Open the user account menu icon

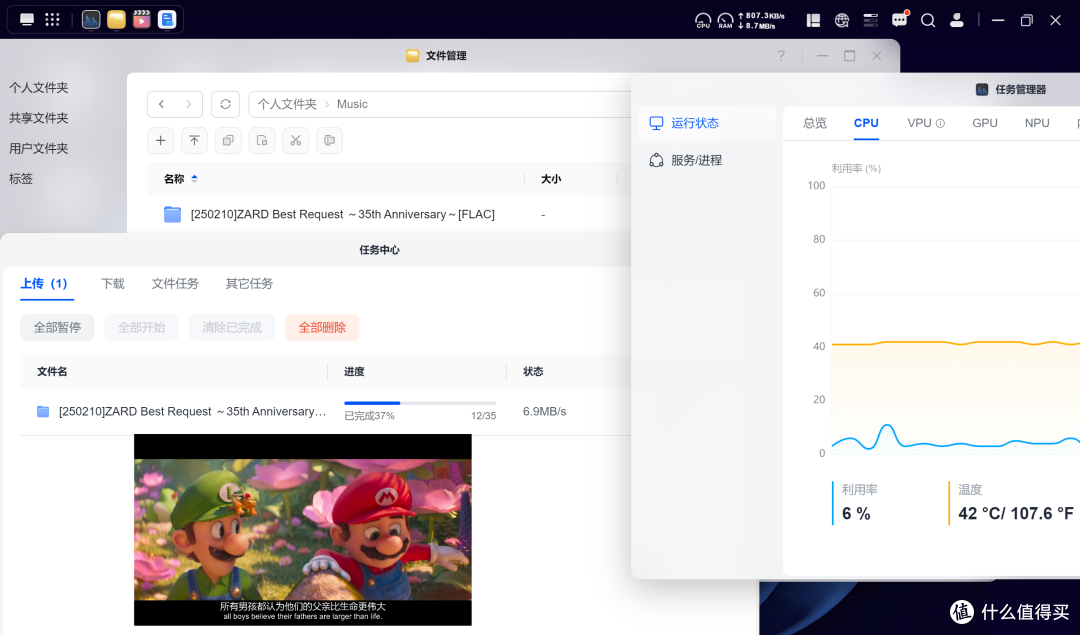(957, 21)
